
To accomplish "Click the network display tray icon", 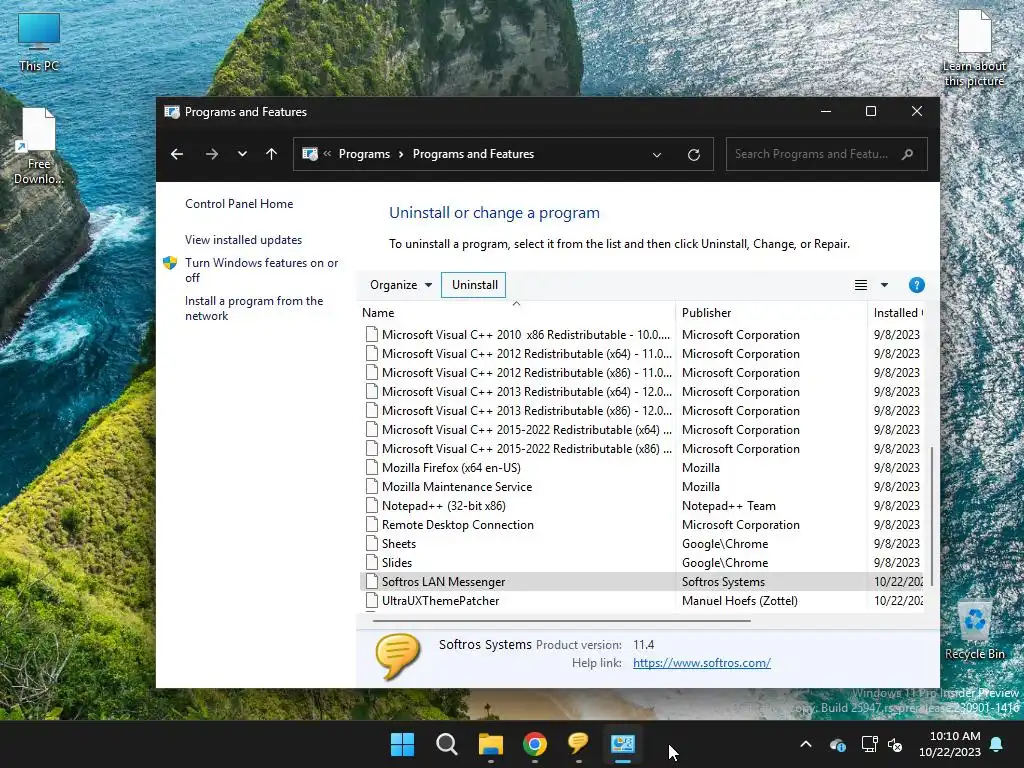I will point(869,744).
